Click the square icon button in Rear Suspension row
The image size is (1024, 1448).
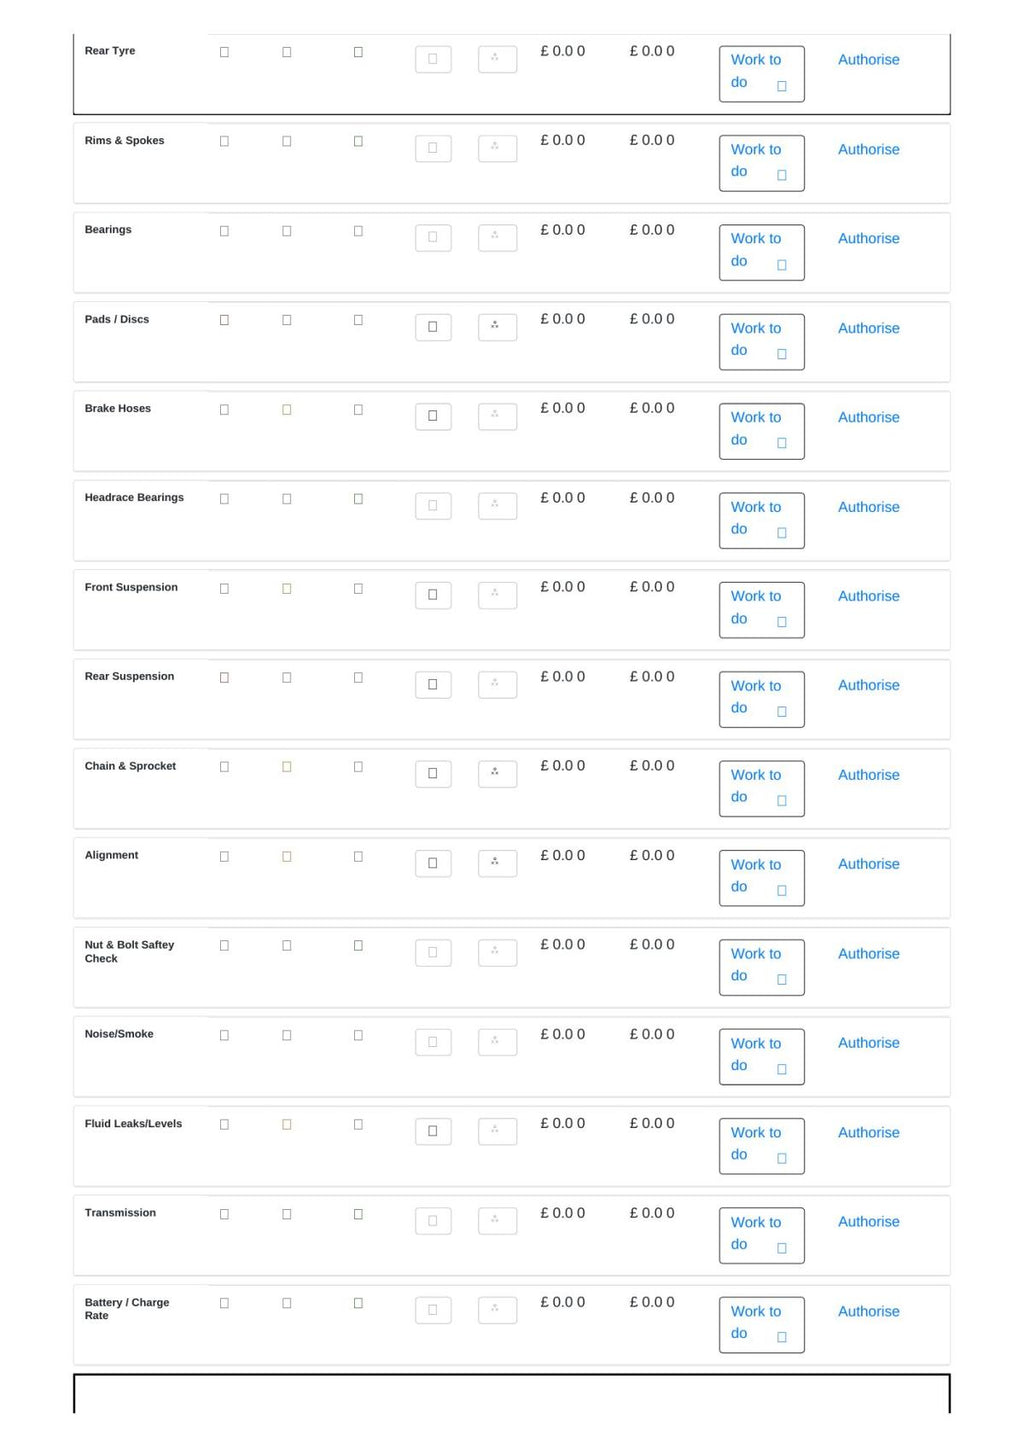pos(433,685)
